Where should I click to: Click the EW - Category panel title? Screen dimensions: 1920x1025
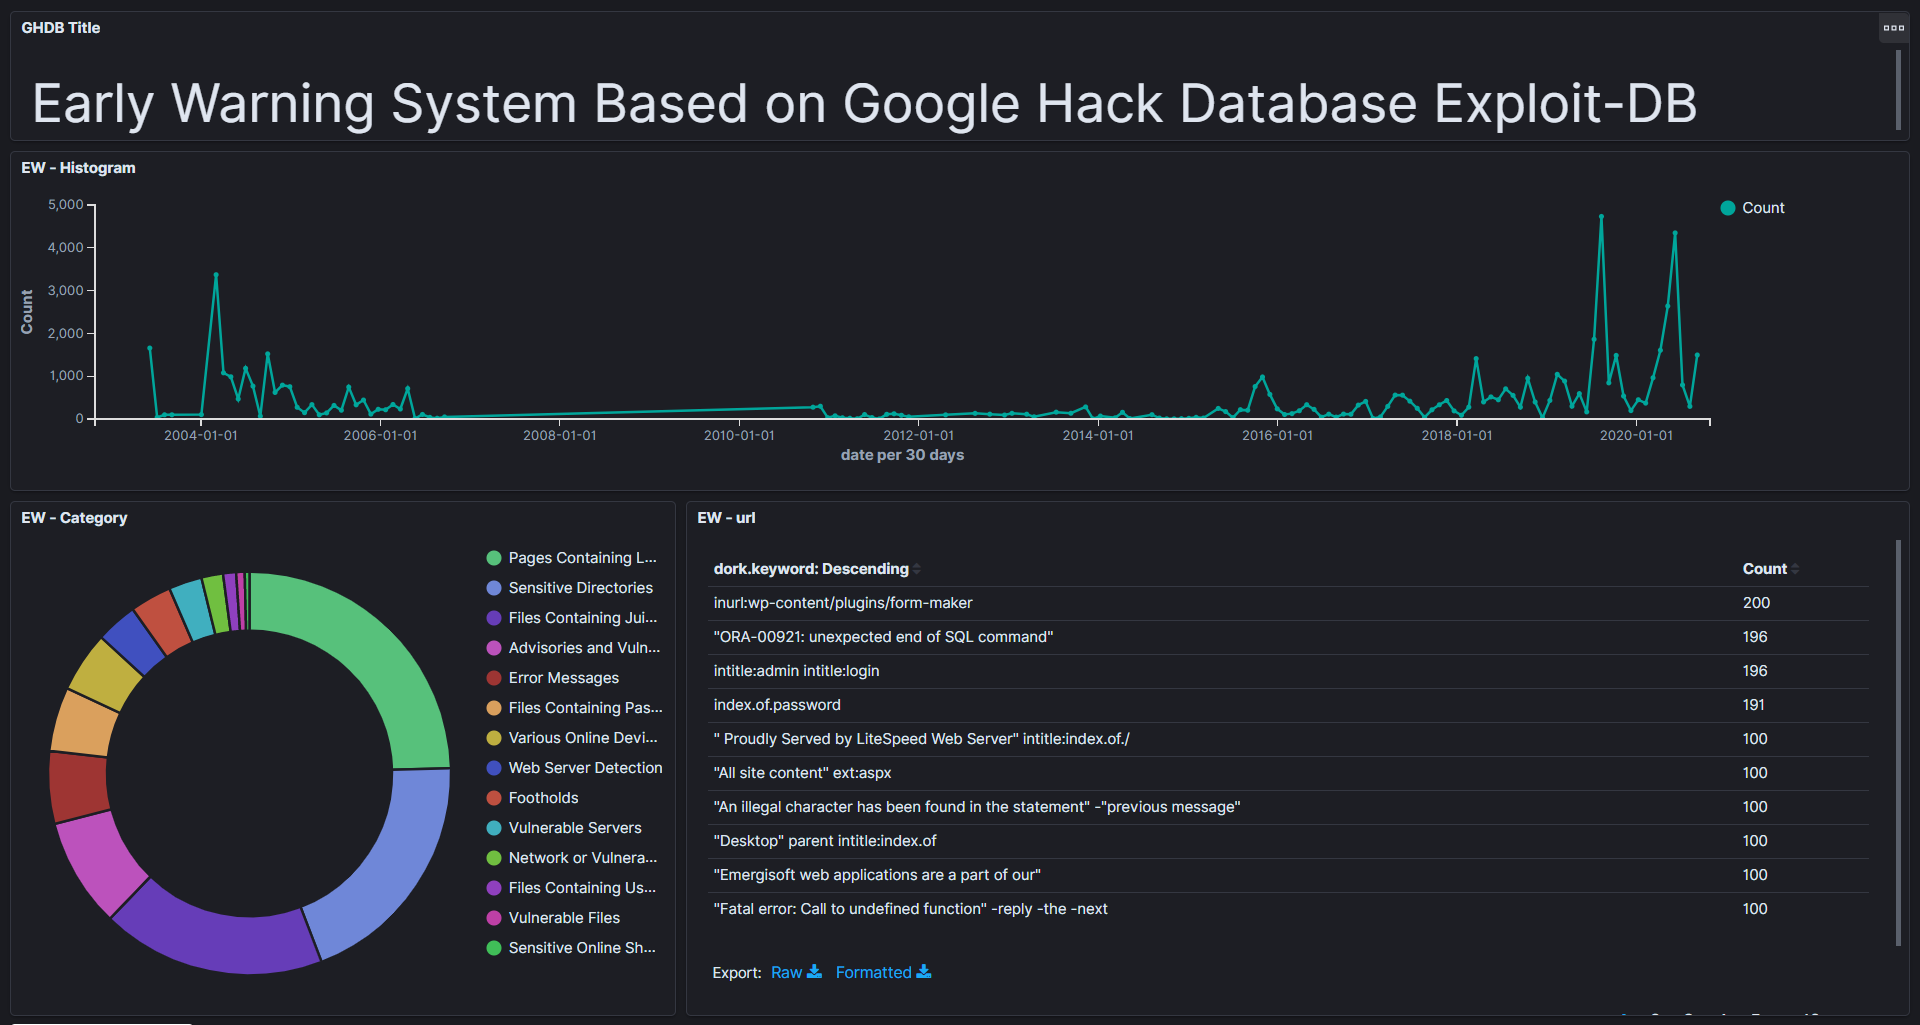[x=74, y=518]
